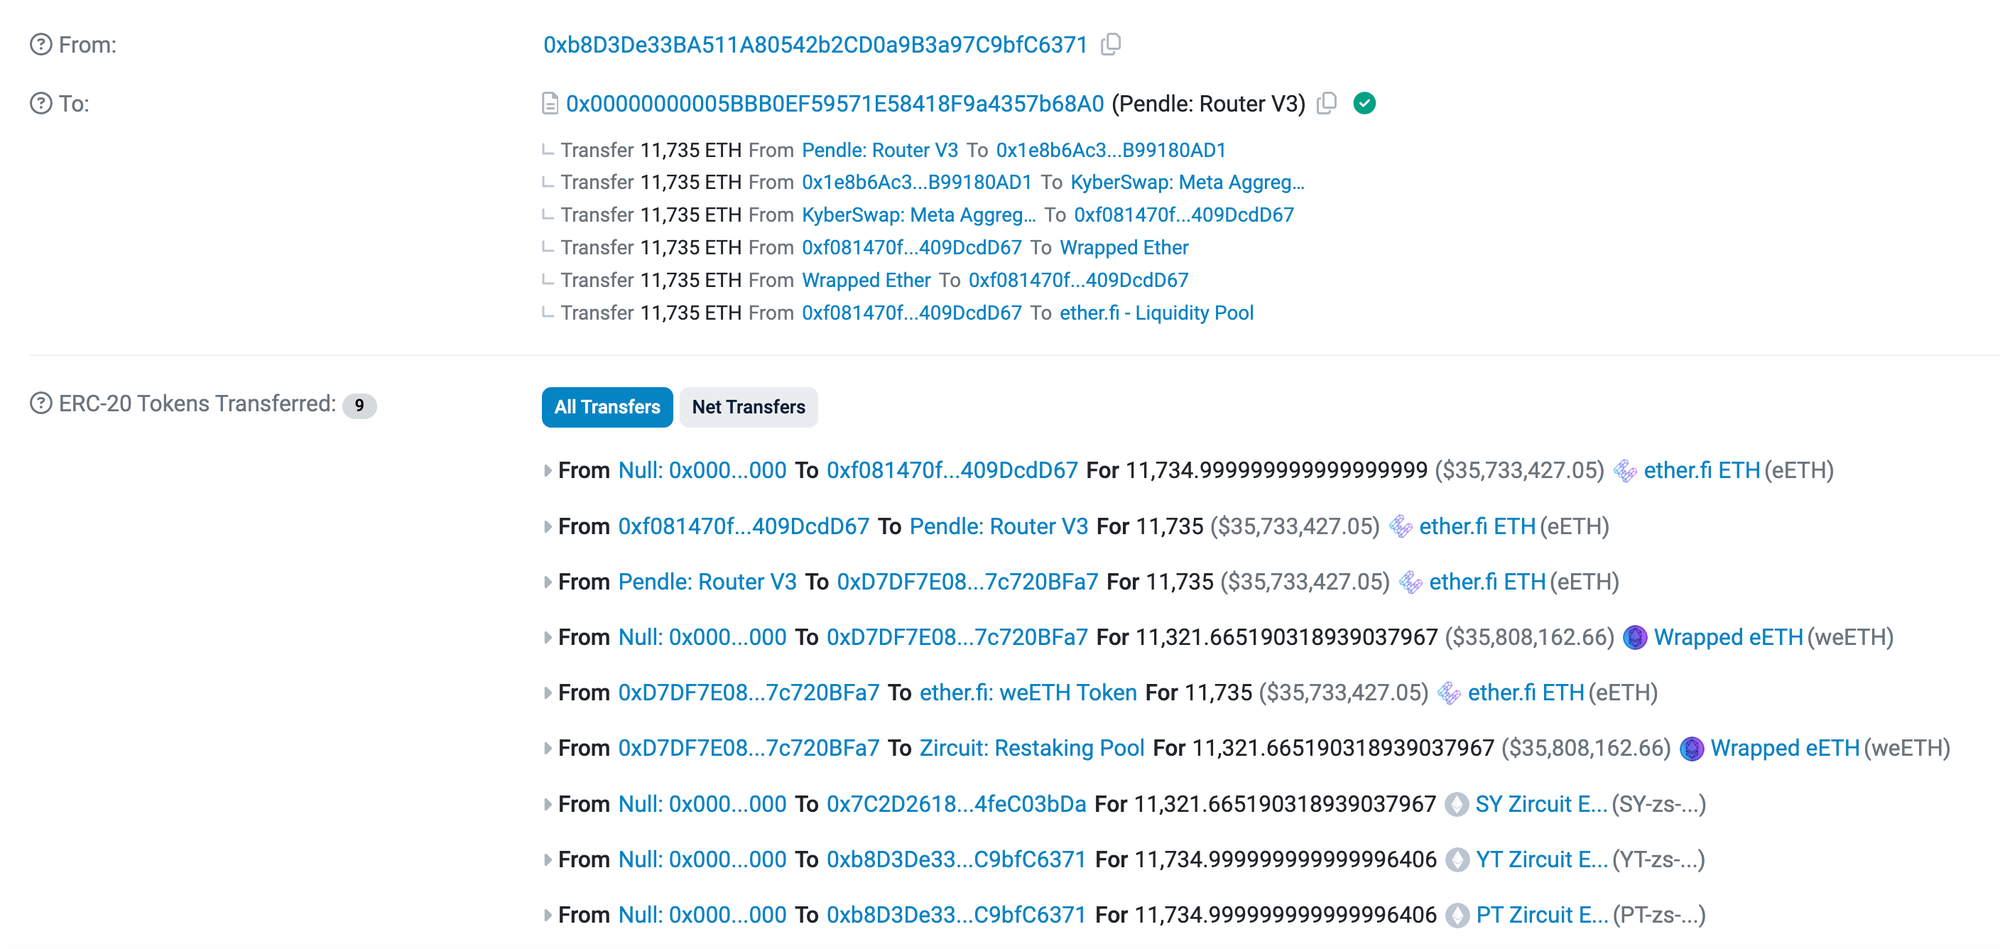The width and height of the screenshot is (2000, 949).
Task: Click weETH icon in Null to 0xD7DF7E08 row
Action: [x=1635, y=638]
